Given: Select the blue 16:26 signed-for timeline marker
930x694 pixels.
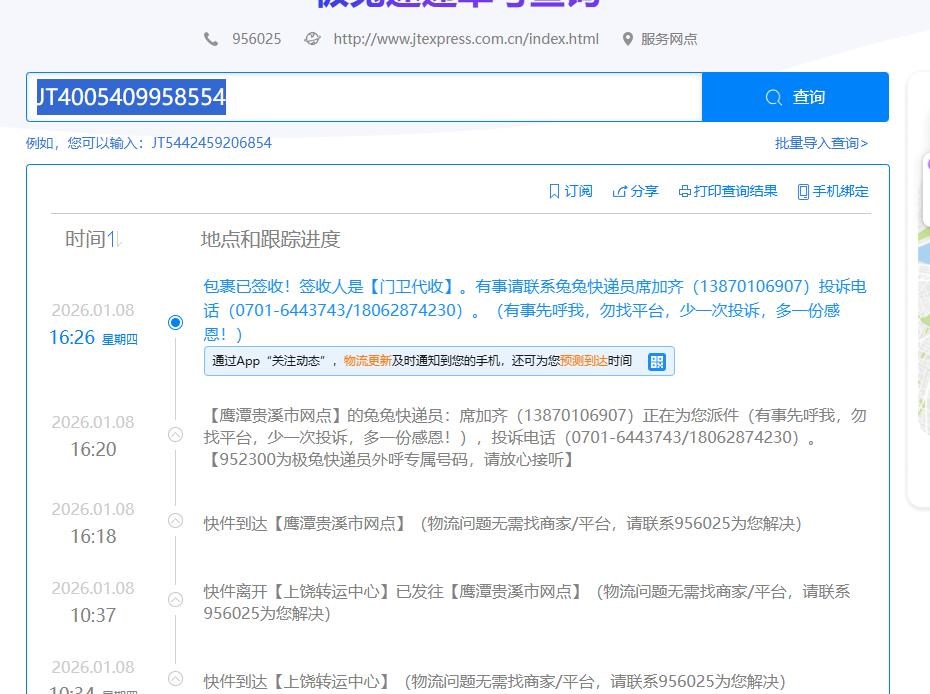Looking at the screenshot, I should (176, 322).
